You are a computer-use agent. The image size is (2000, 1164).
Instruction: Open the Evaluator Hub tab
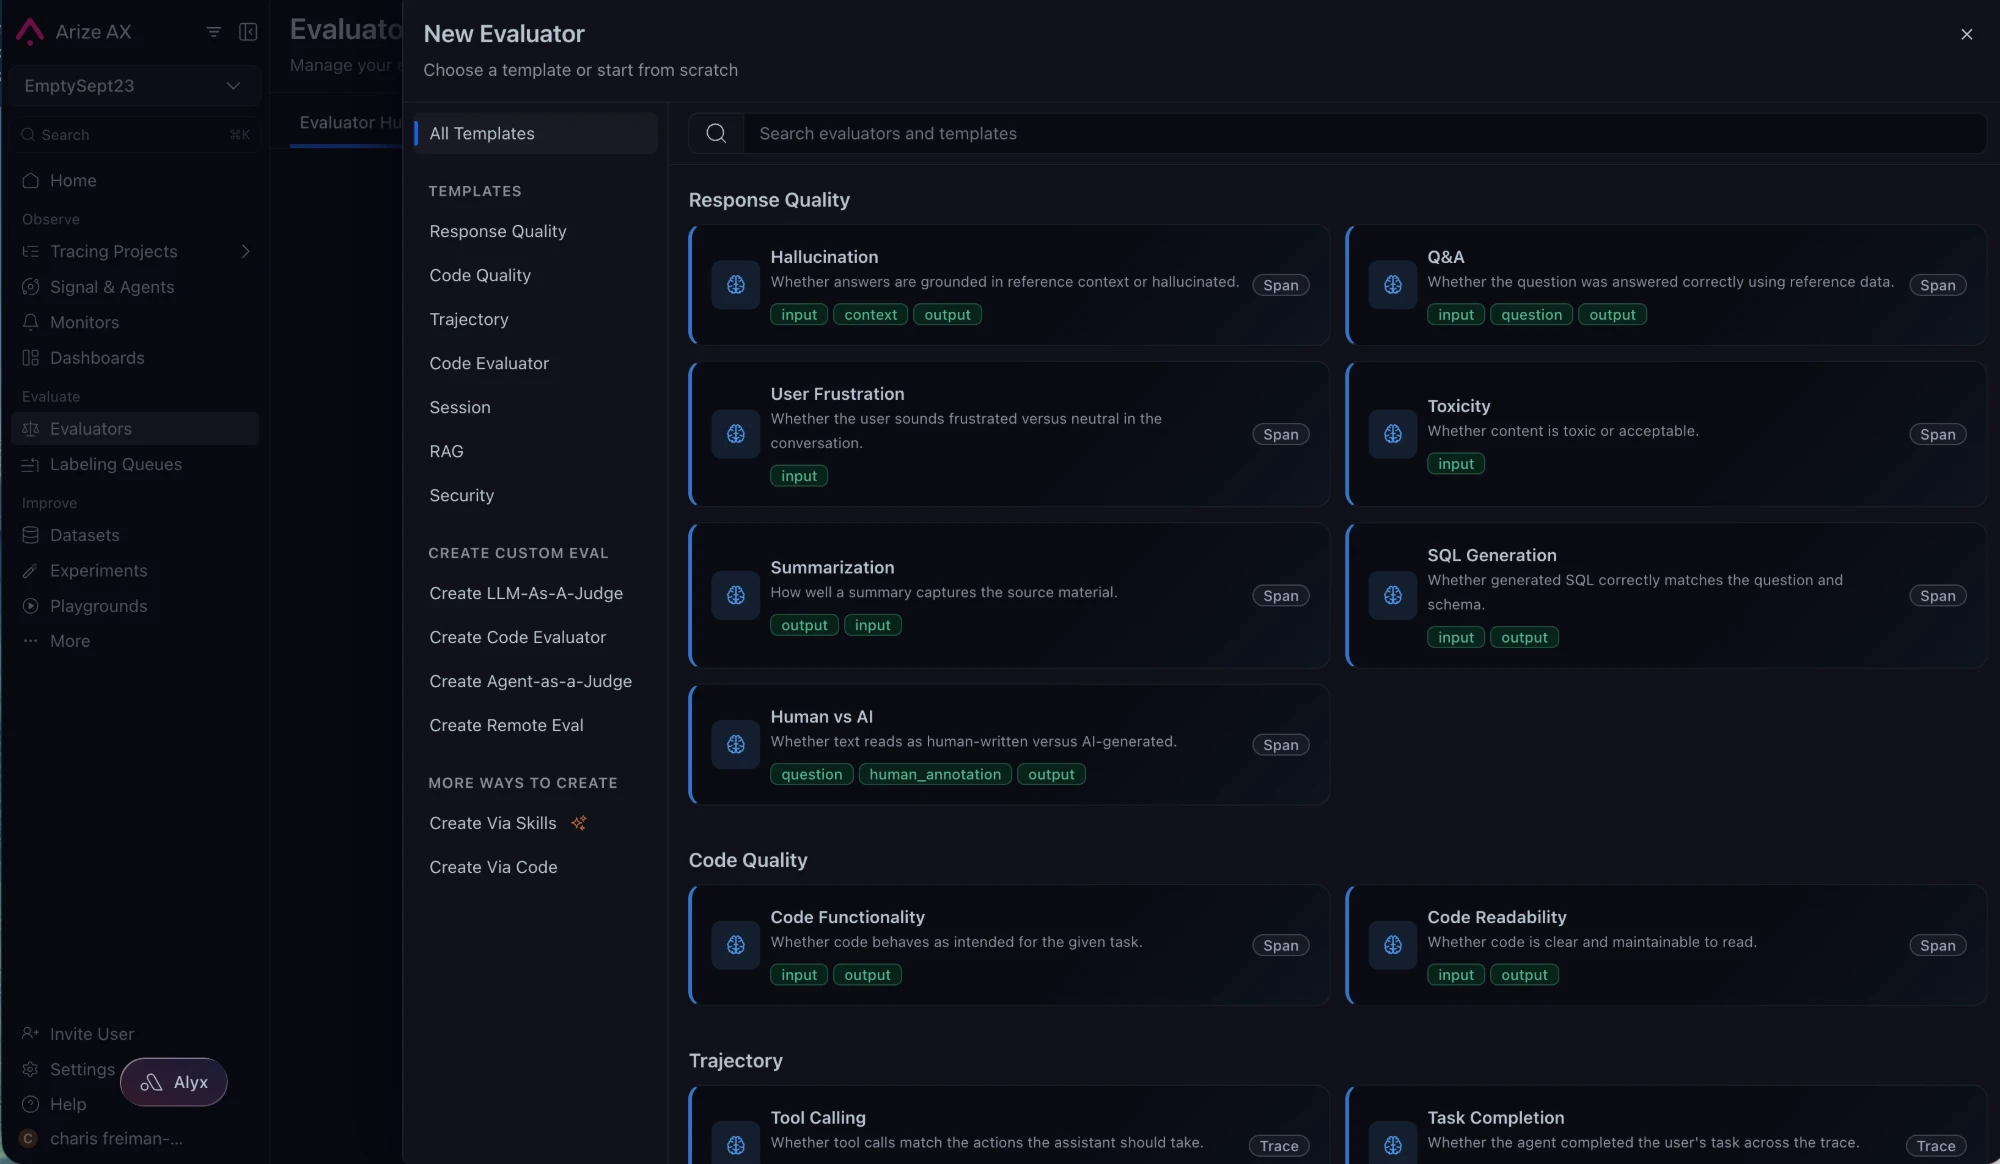[x=348, y=123]
